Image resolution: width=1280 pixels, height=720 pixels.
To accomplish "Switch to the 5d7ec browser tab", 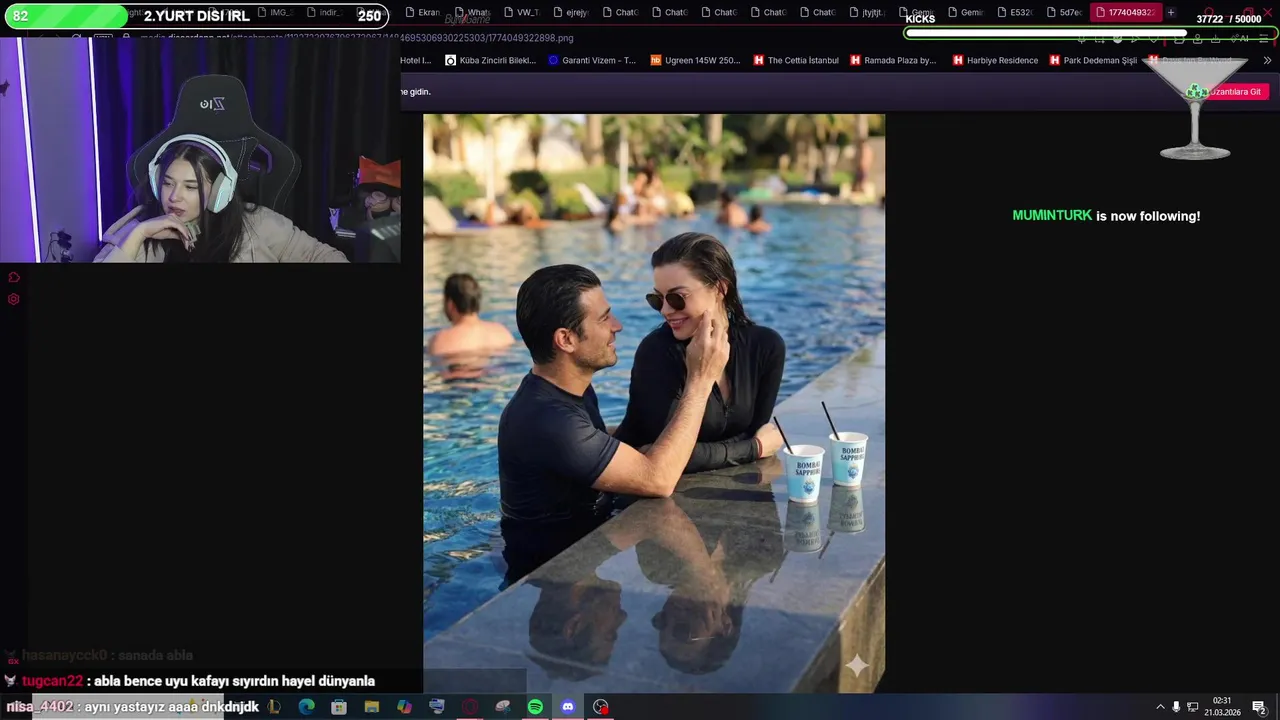I will point(1063,12).
